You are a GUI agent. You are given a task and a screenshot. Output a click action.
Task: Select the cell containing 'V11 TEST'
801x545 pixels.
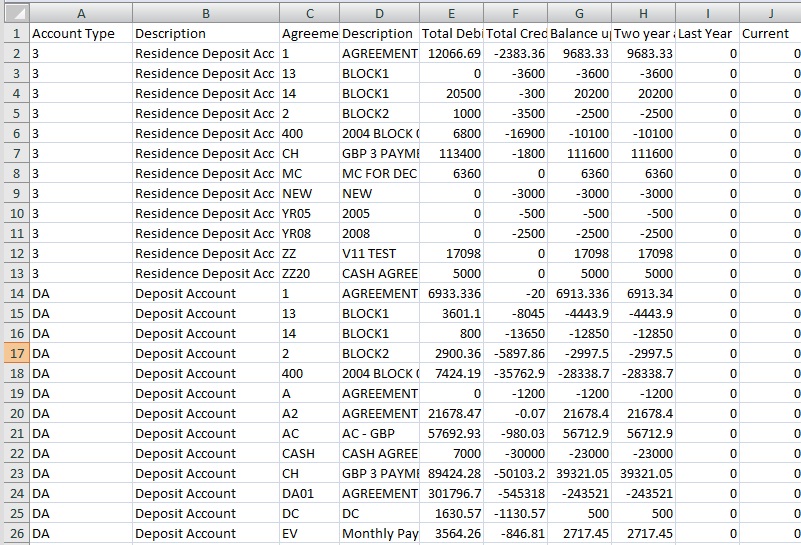point(380,254)
